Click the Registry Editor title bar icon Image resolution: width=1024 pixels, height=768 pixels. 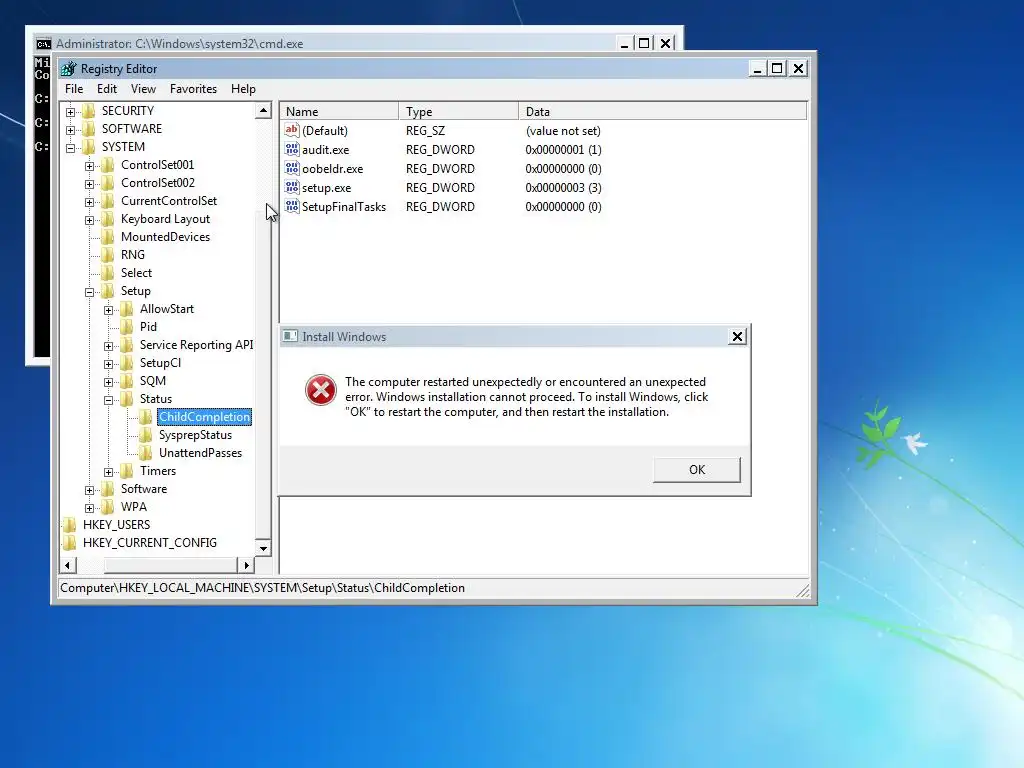(69, 69)
